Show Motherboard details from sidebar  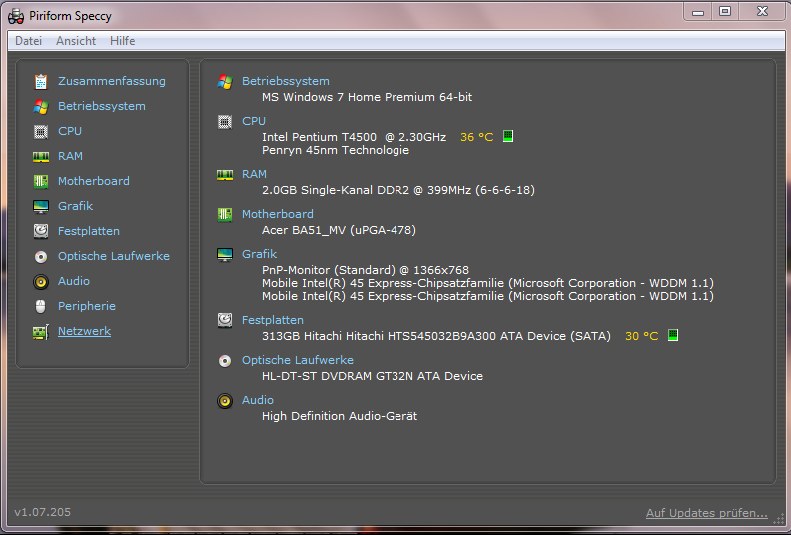pyautogui.click(x=93, y=181)
